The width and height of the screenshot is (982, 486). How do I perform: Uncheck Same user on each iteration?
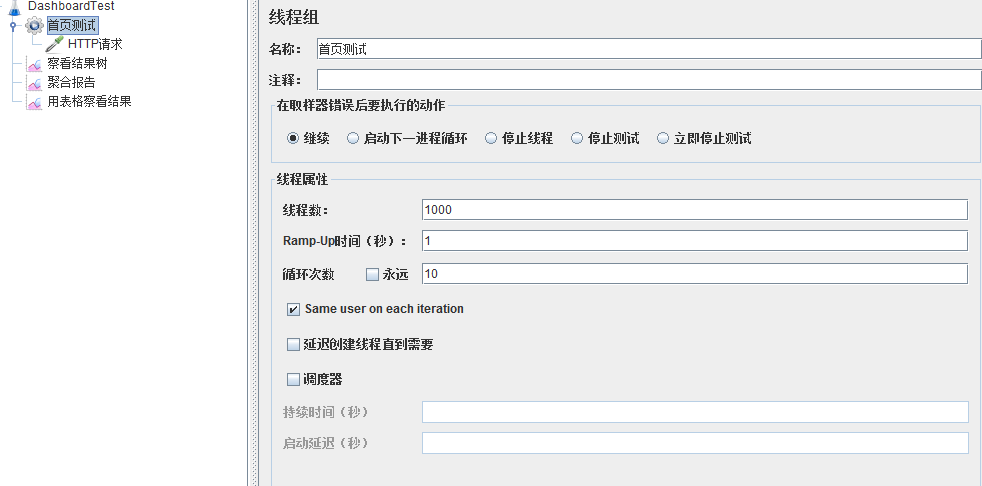pos(293,309)
